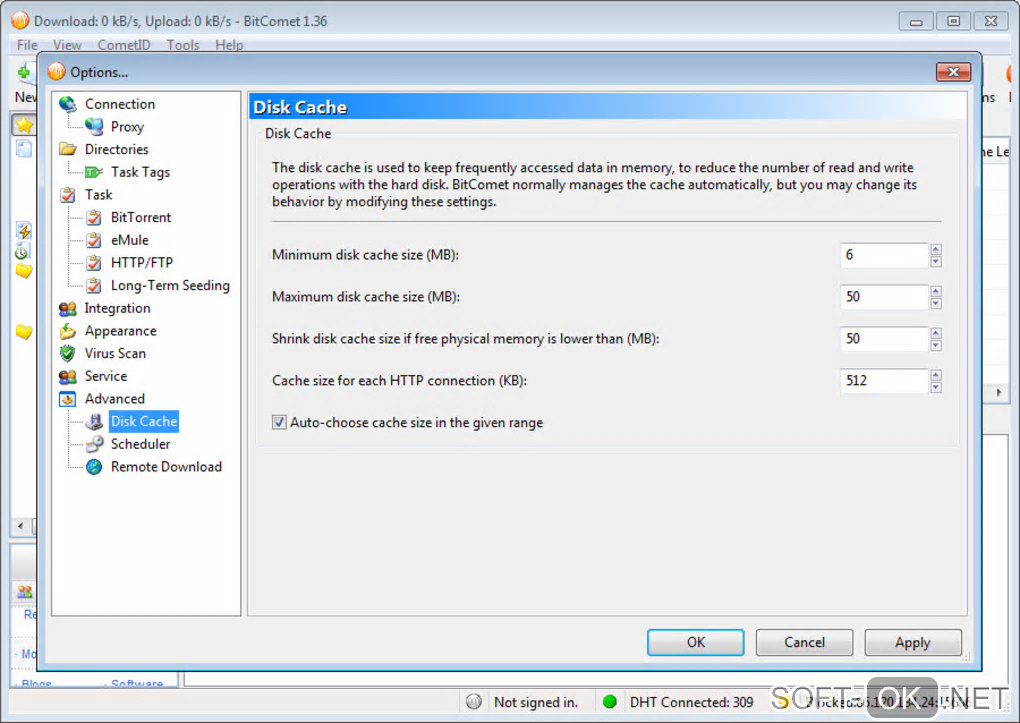
Task: Select Virus Scan in options tree
Action: tap(115, 353)
